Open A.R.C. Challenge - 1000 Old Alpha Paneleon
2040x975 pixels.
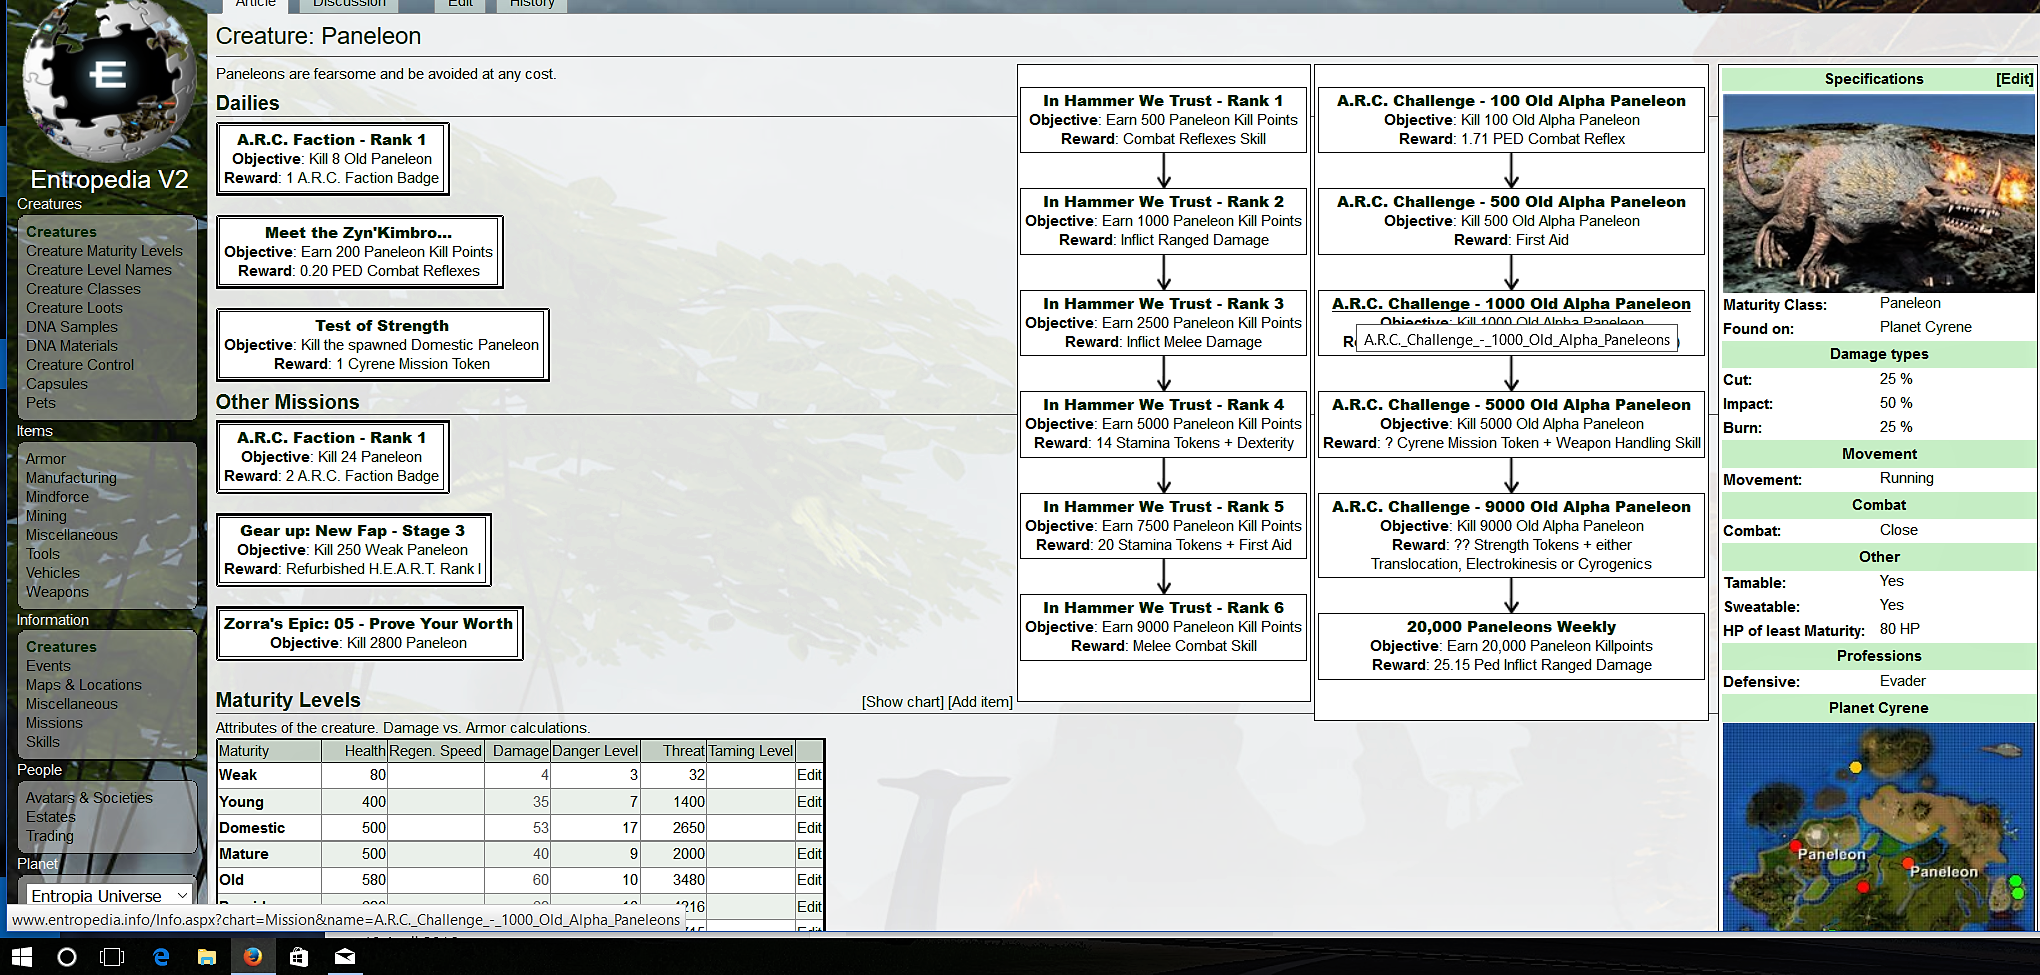[x=1511, y=304]
